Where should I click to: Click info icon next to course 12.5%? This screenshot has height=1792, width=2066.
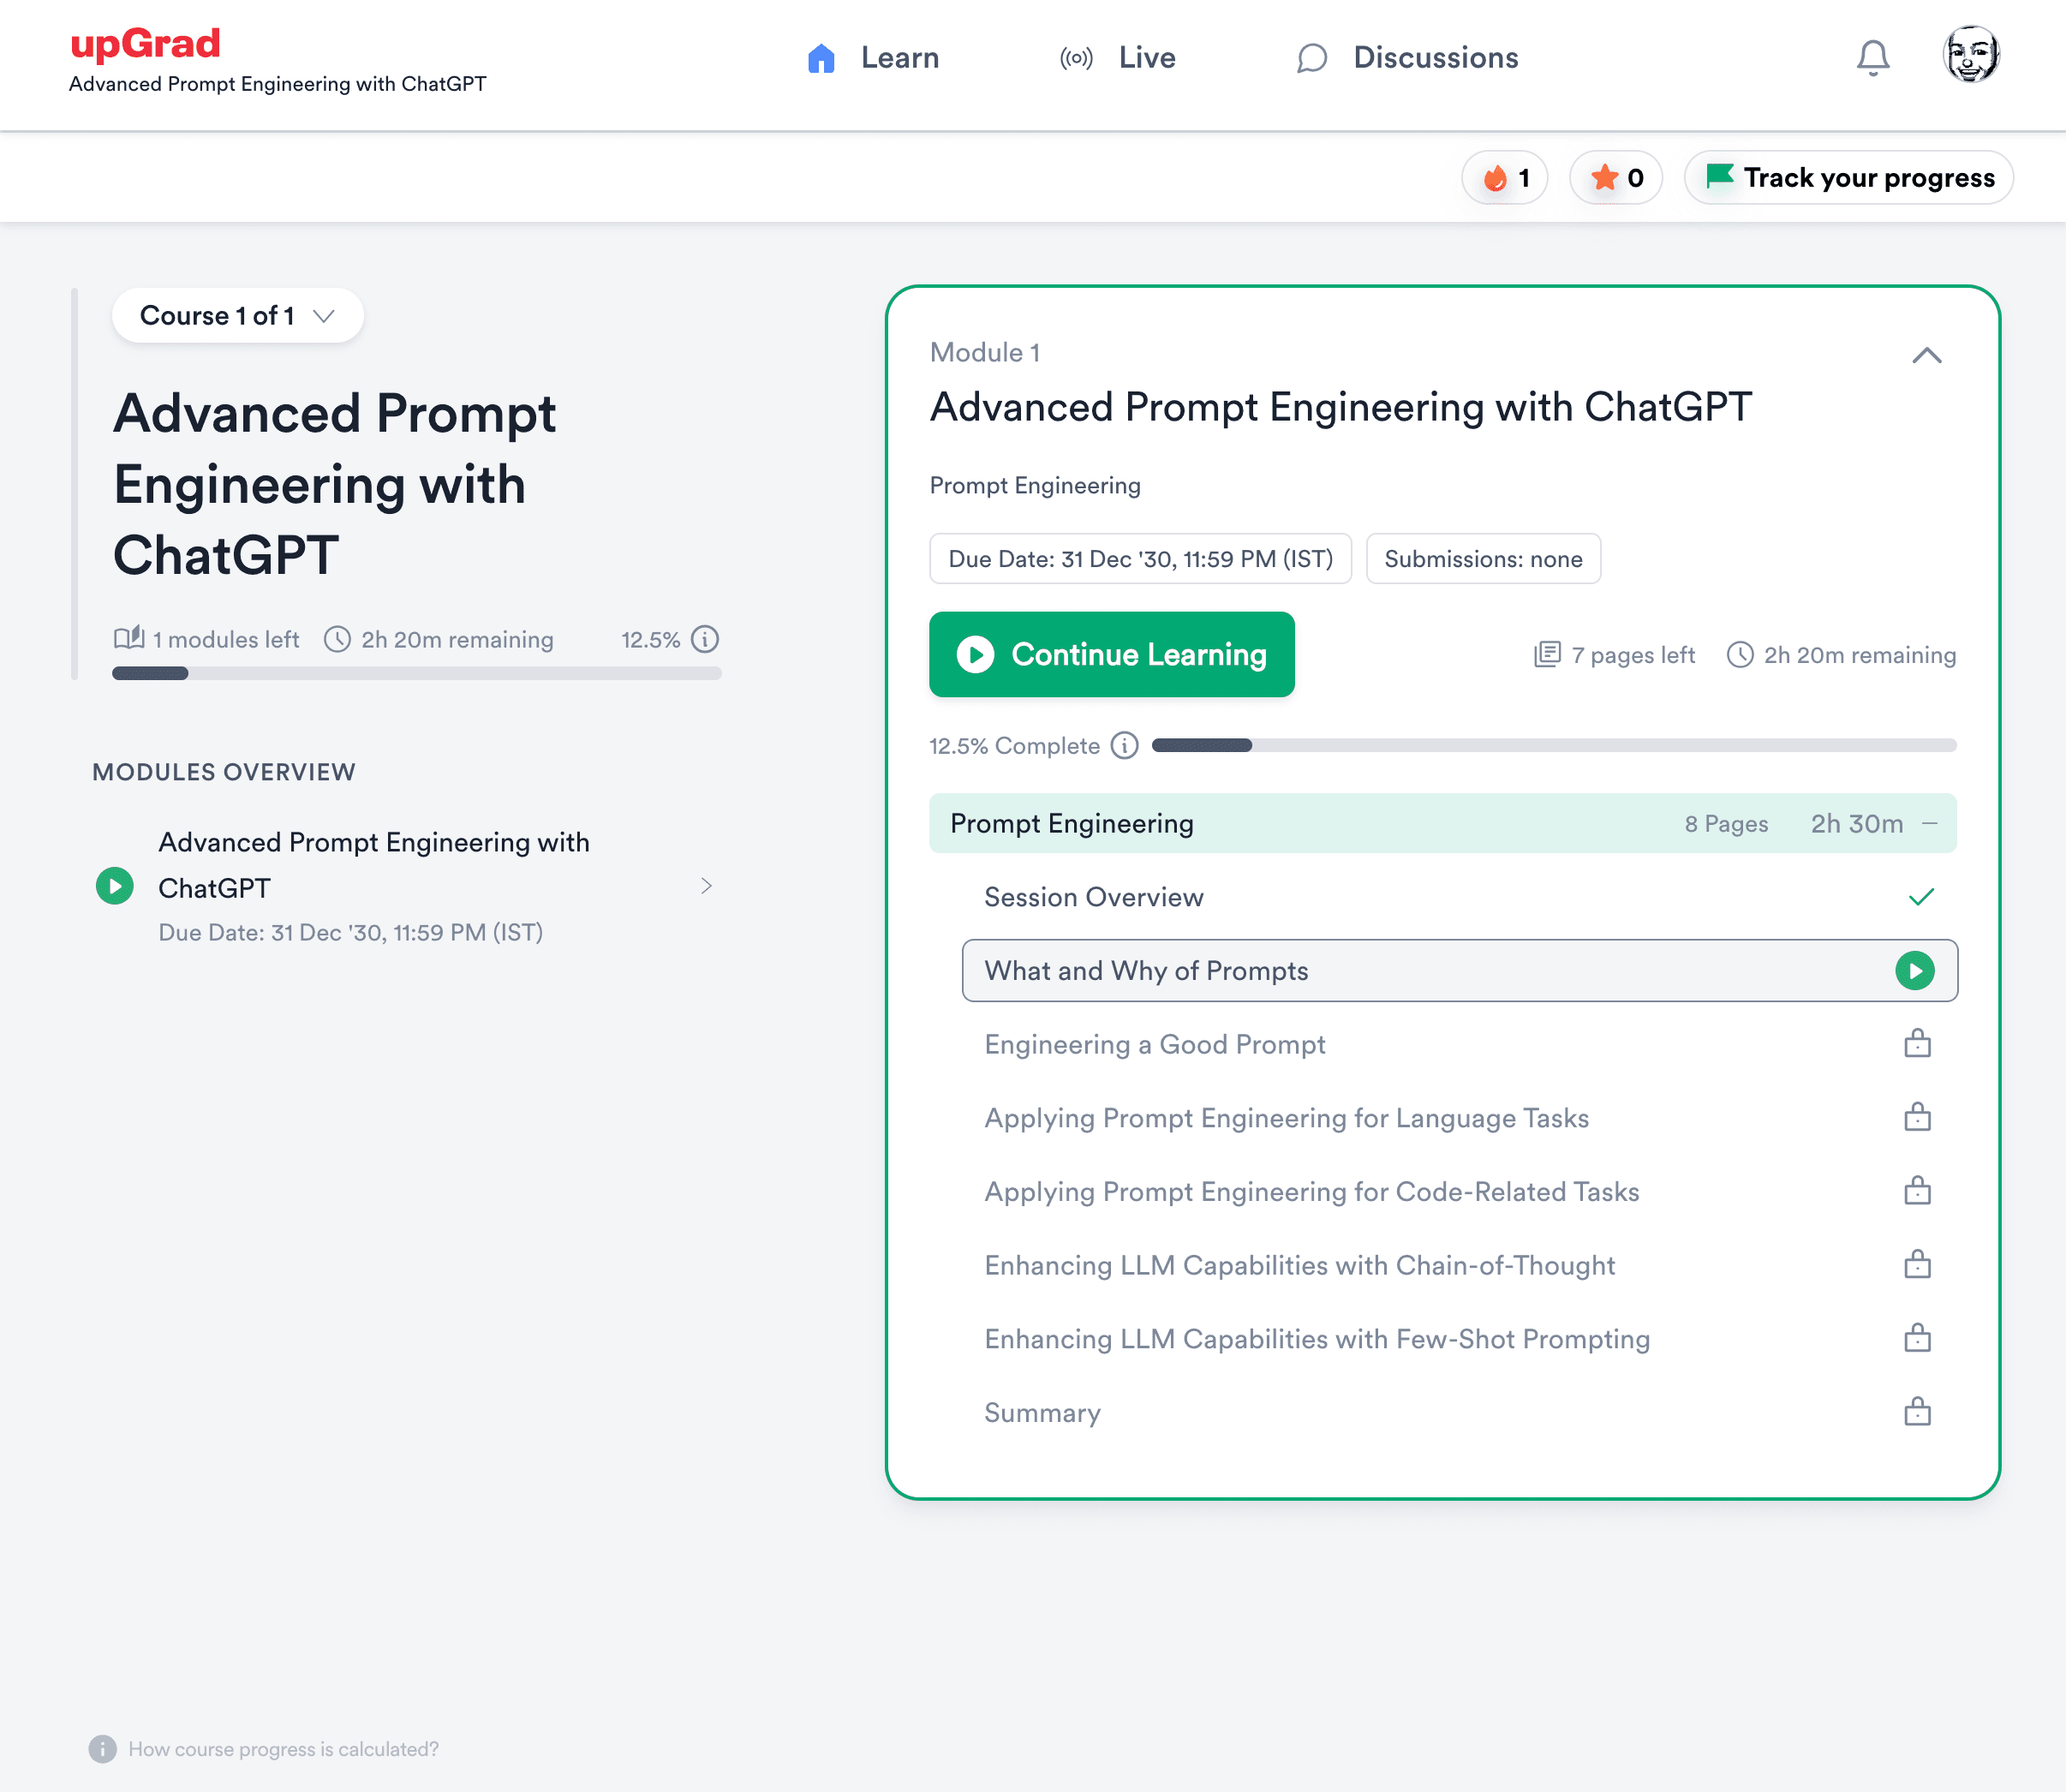point(705,639)
